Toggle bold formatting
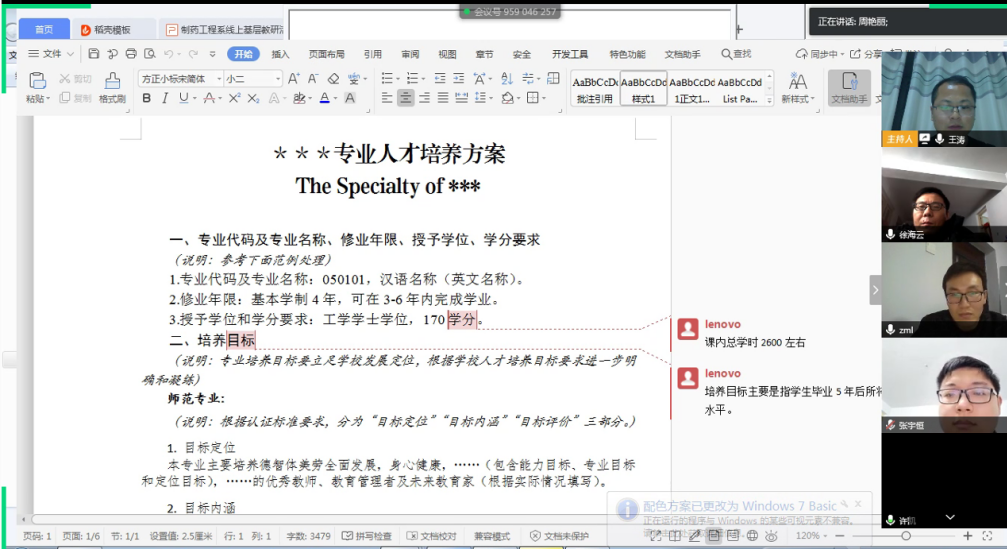Image resolution: width=1008 pixels, height=550 pixels. 147,98
